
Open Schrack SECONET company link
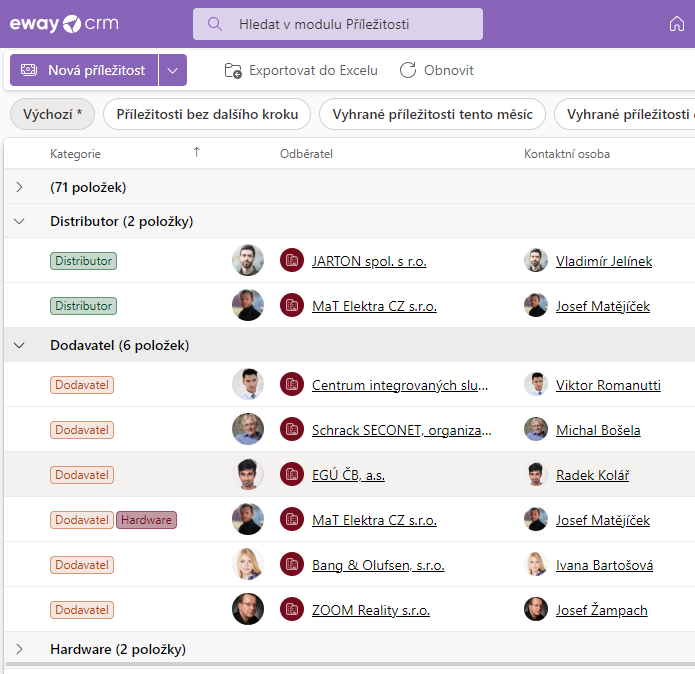coord(401,430)
